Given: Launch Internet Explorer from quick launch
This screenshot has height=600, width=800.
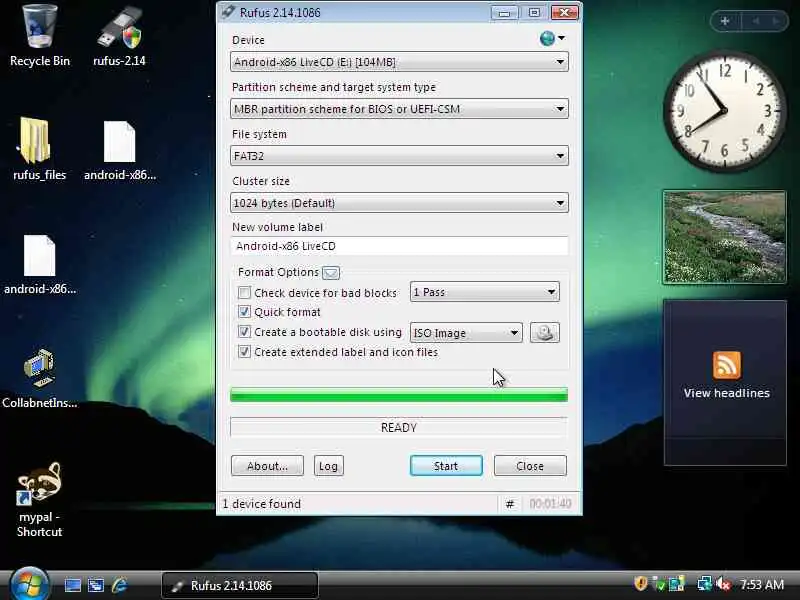Looking at the screenshot, I should pyautogui.click(x=119, y=585).
